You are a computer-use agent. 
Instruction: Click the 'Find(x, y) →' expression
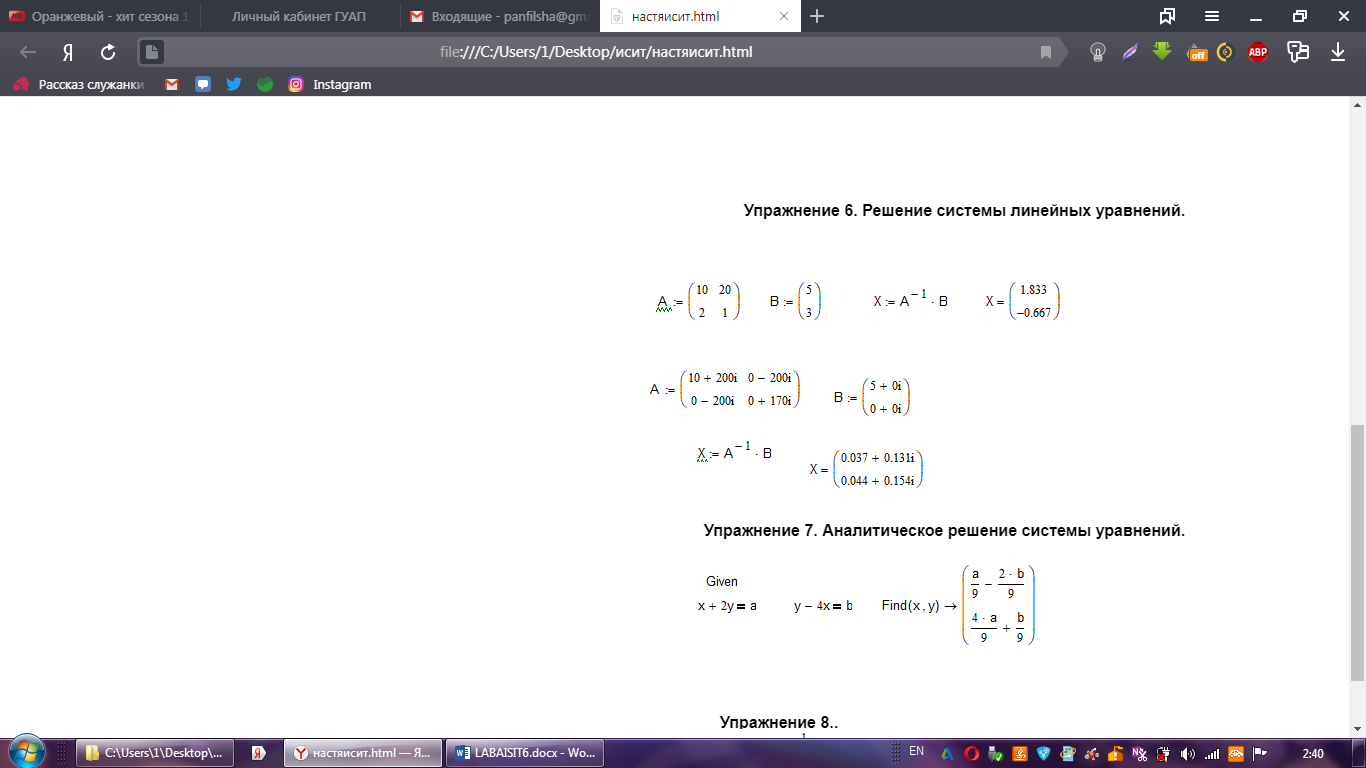(x=919, y=606)
